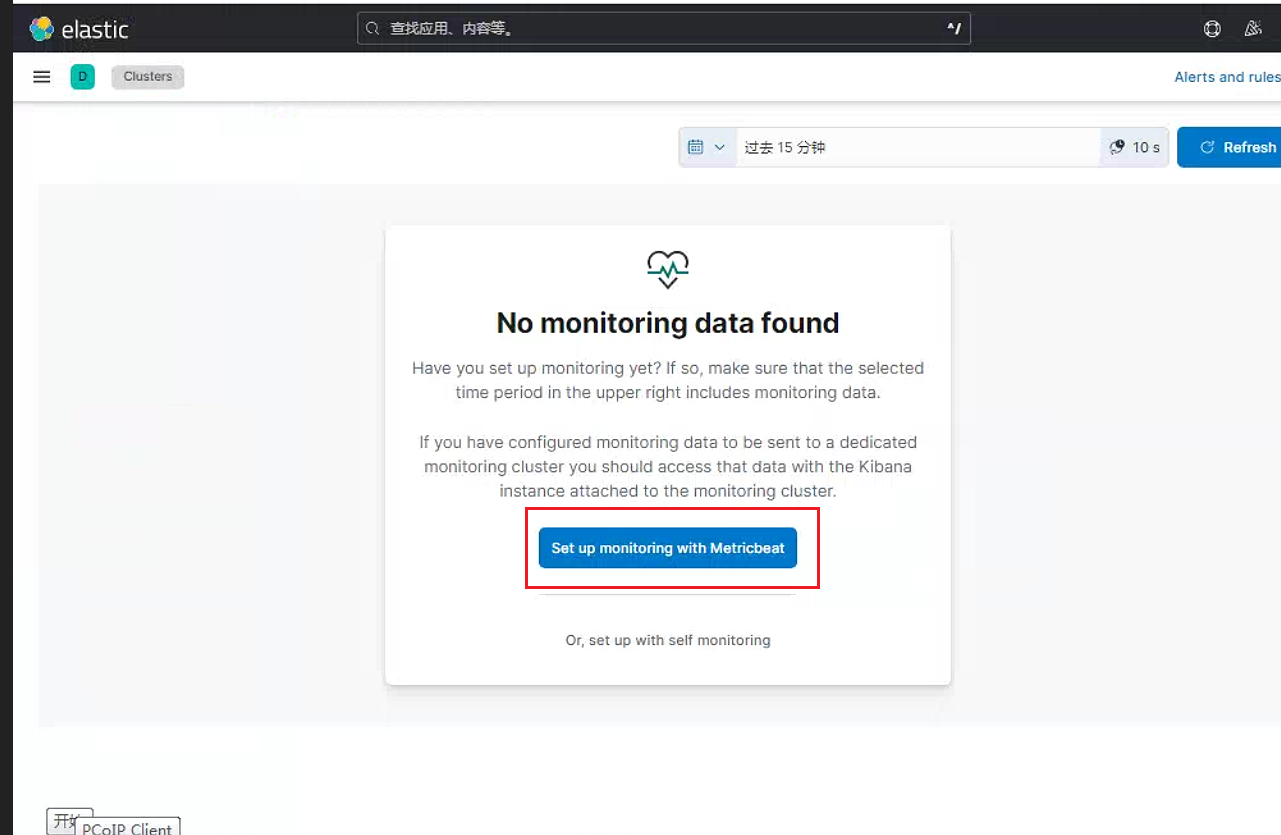The height and width of the screenshot is (835, 1281).
Task: Click the Refresh button
Action: 1231,147
